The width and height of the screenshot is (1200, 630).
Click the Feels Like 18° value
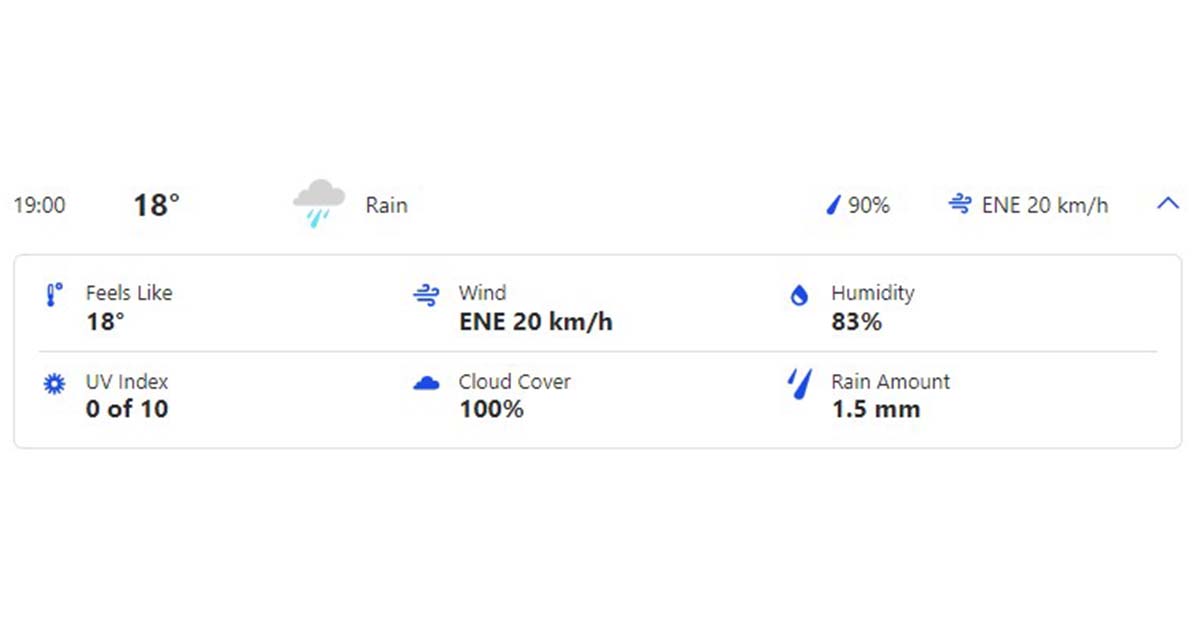tap(105, 322)
